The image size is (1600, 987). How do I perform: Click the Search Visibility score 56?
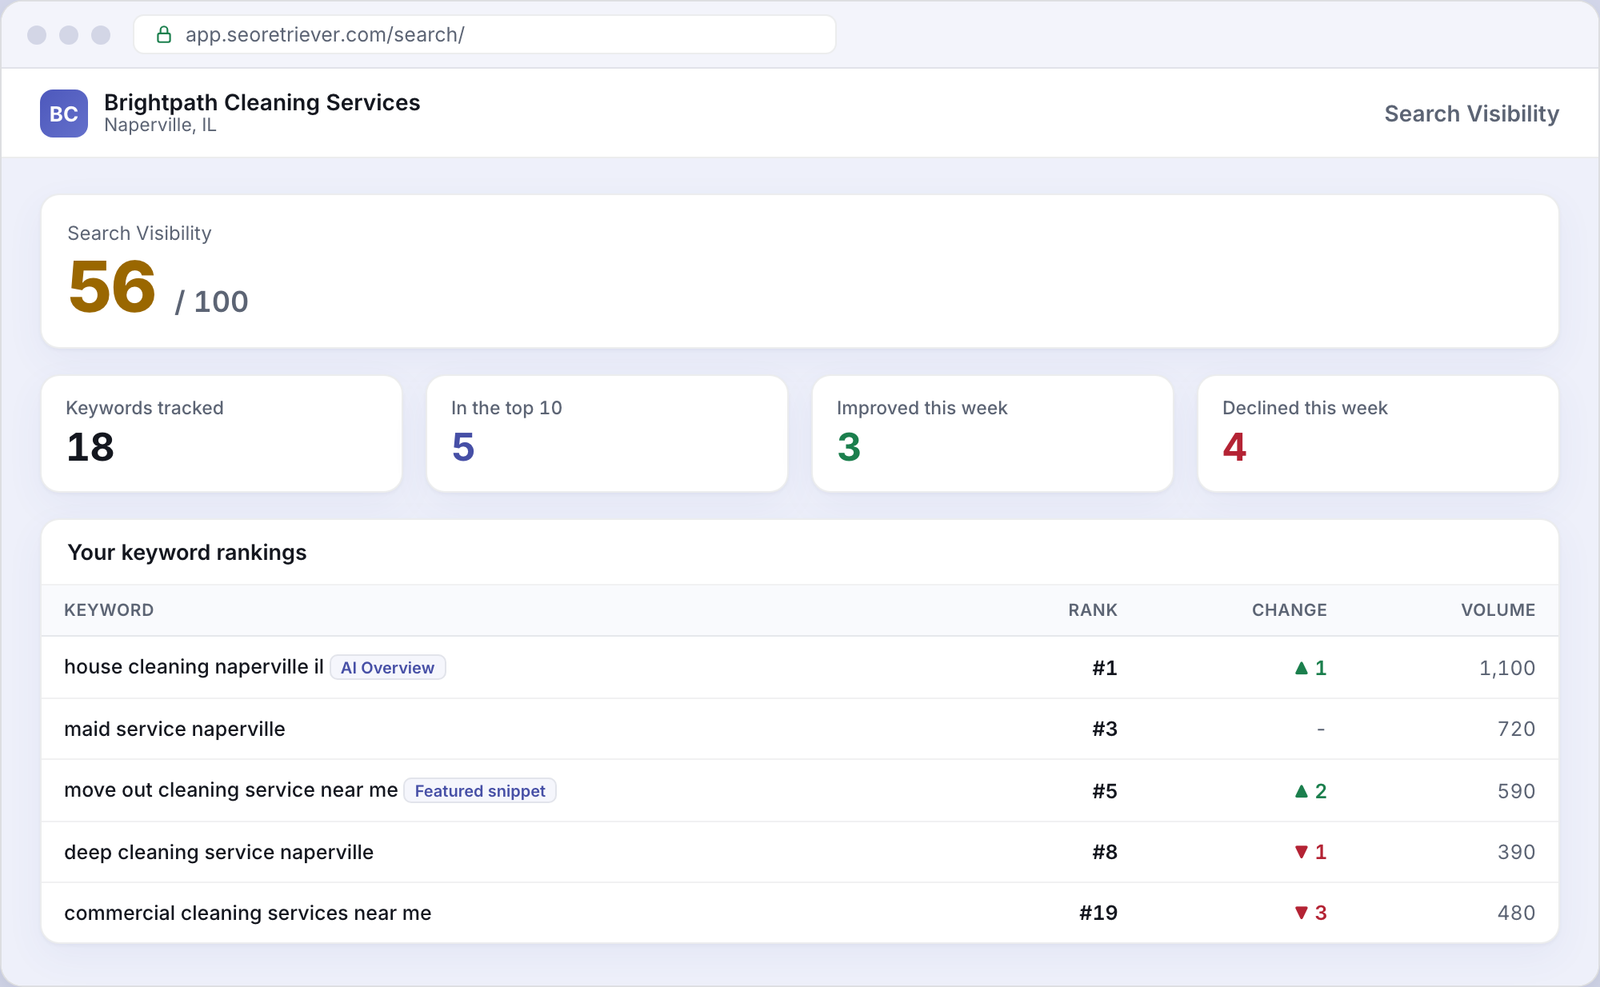(x=112, y=287)
